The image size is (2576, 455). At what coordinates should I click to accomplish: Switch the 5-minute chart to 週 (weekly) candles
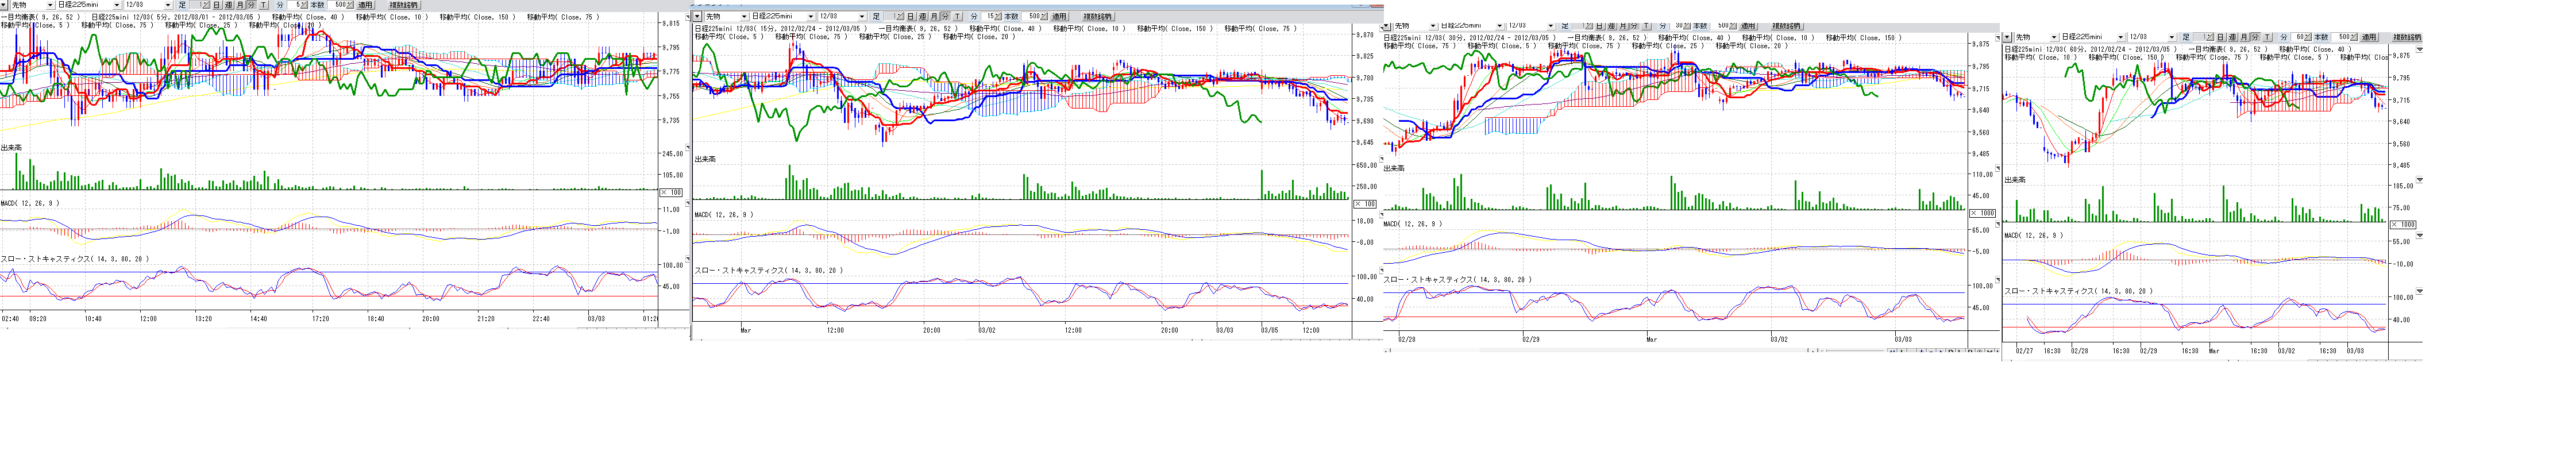pos(228,5)
